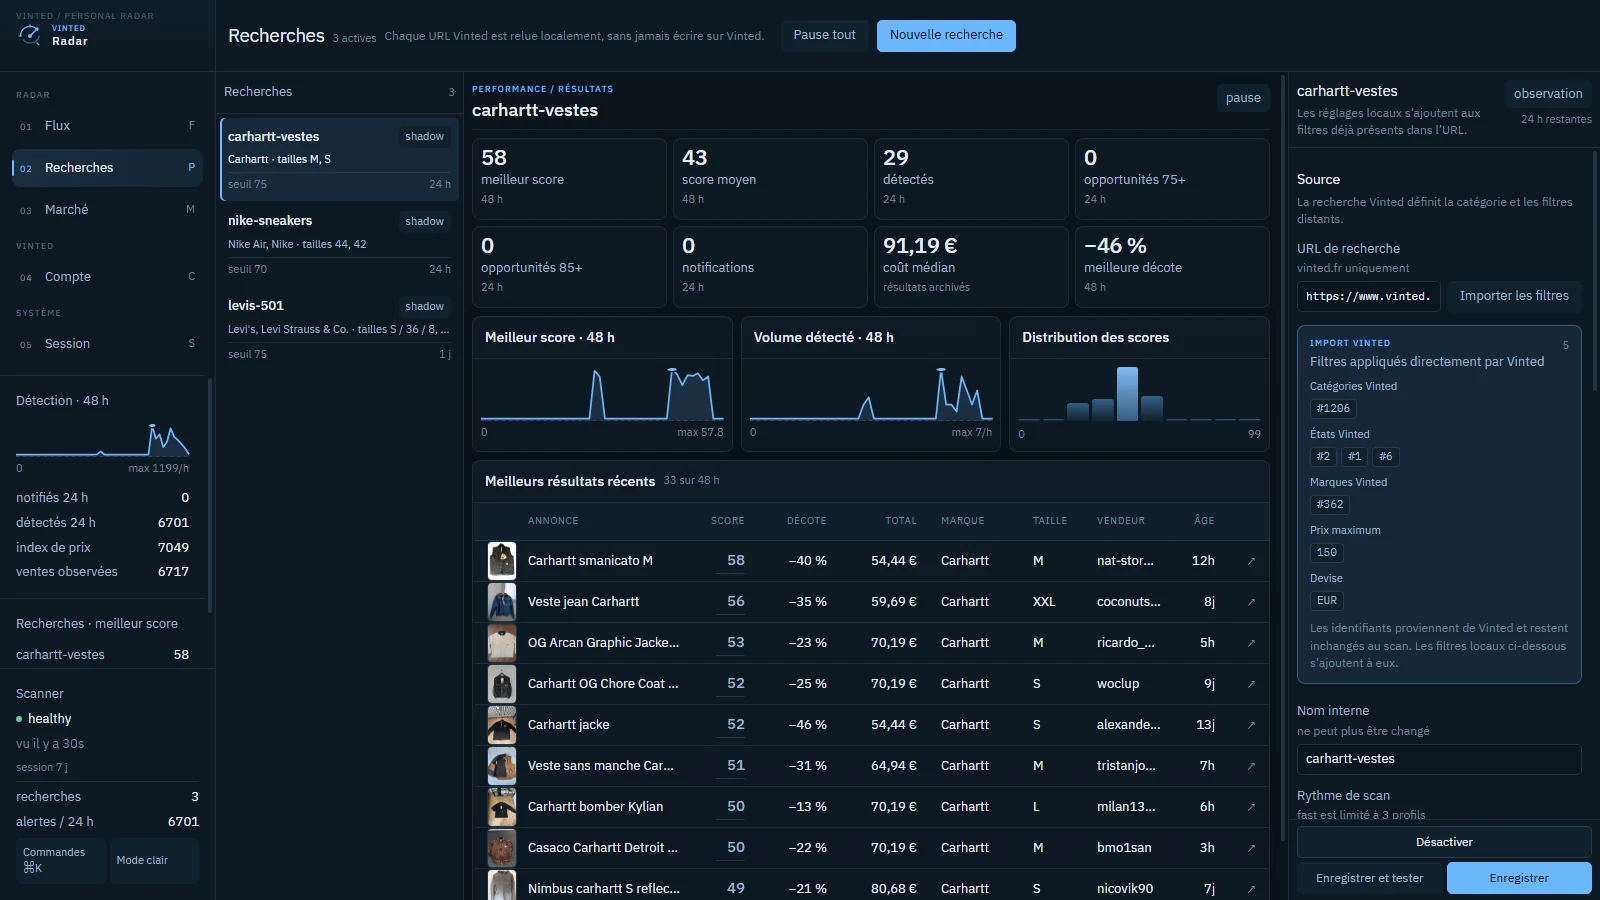The width and height of the screenshot is (1600, 900).
Task: Open external link for Casaco Carhartt Detroit
Action: pyautogui.click(x=1251, y=848)
